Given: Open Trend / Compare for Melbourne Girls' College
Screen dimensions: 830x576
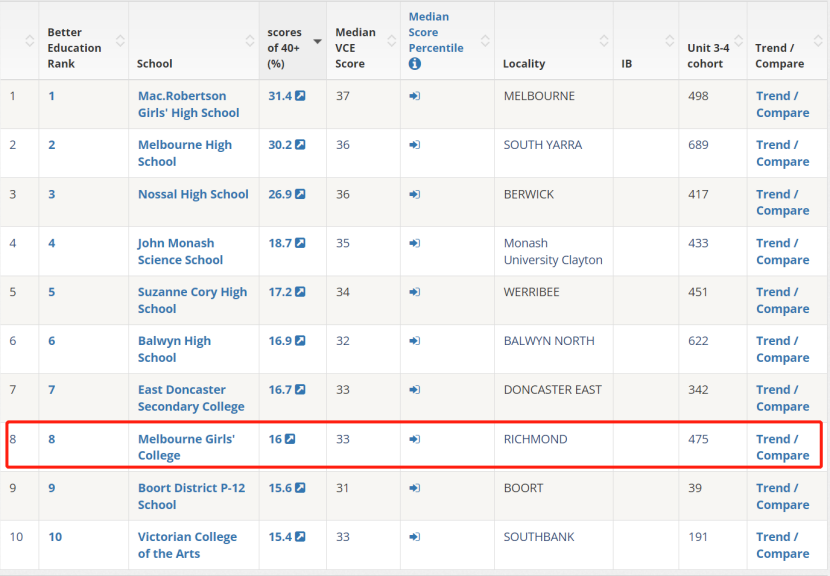Looking at the screenshot, I should point(782,447).
